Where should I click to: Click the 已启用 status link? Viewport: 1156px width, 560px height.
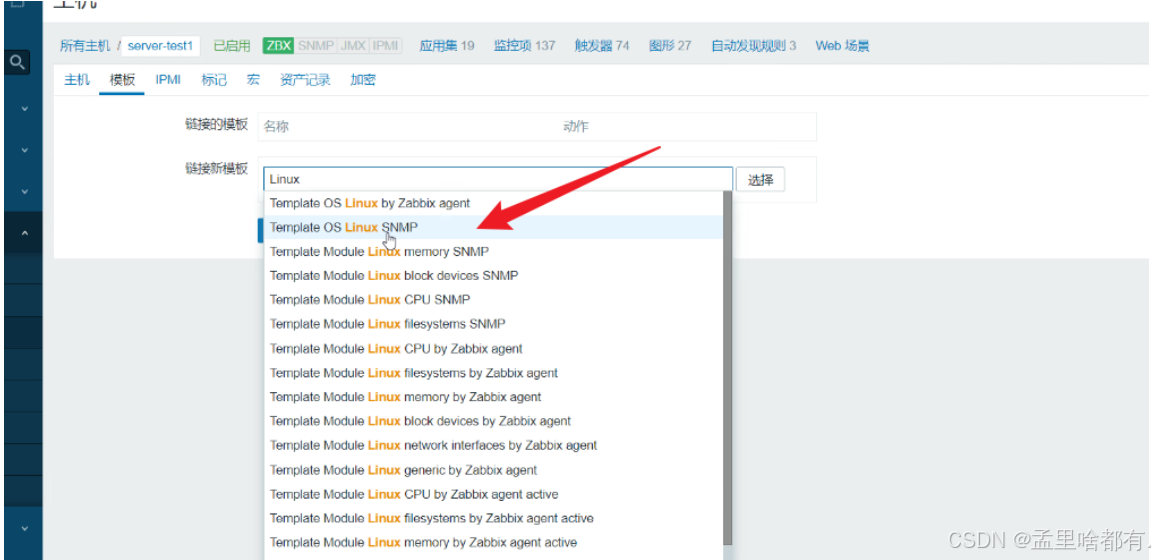231,46
